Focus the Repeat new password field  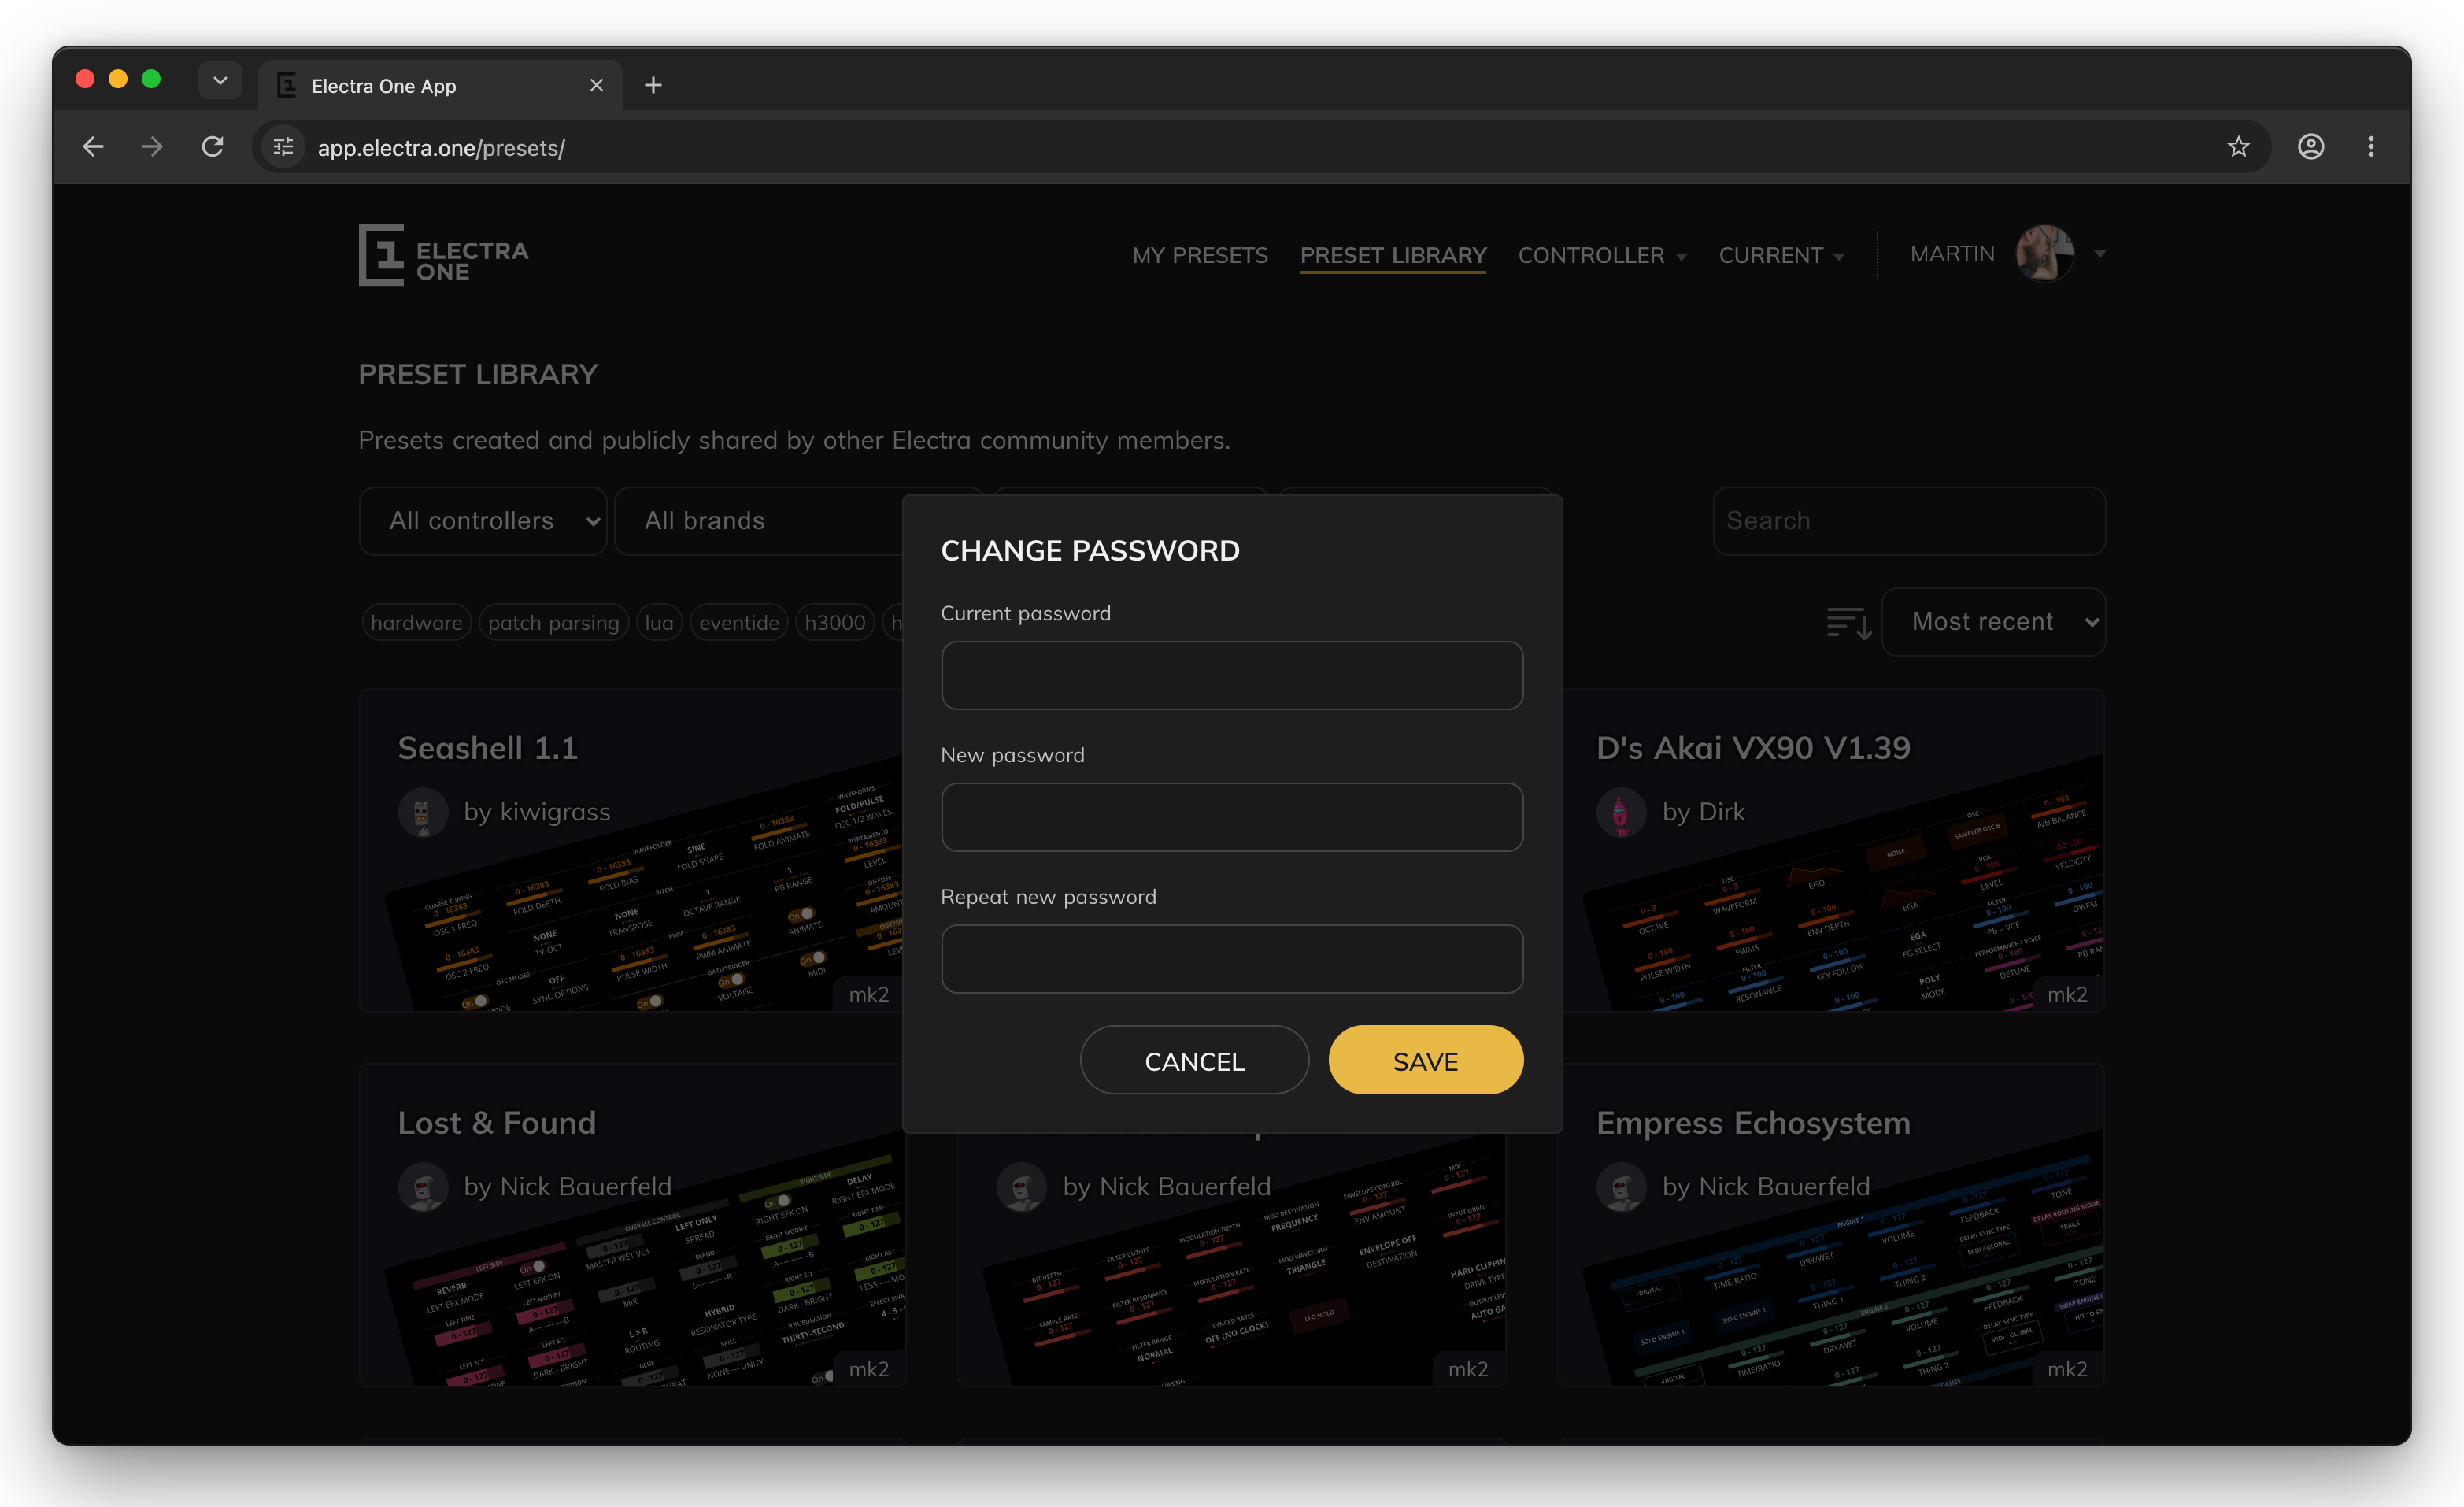(1232, 960)
